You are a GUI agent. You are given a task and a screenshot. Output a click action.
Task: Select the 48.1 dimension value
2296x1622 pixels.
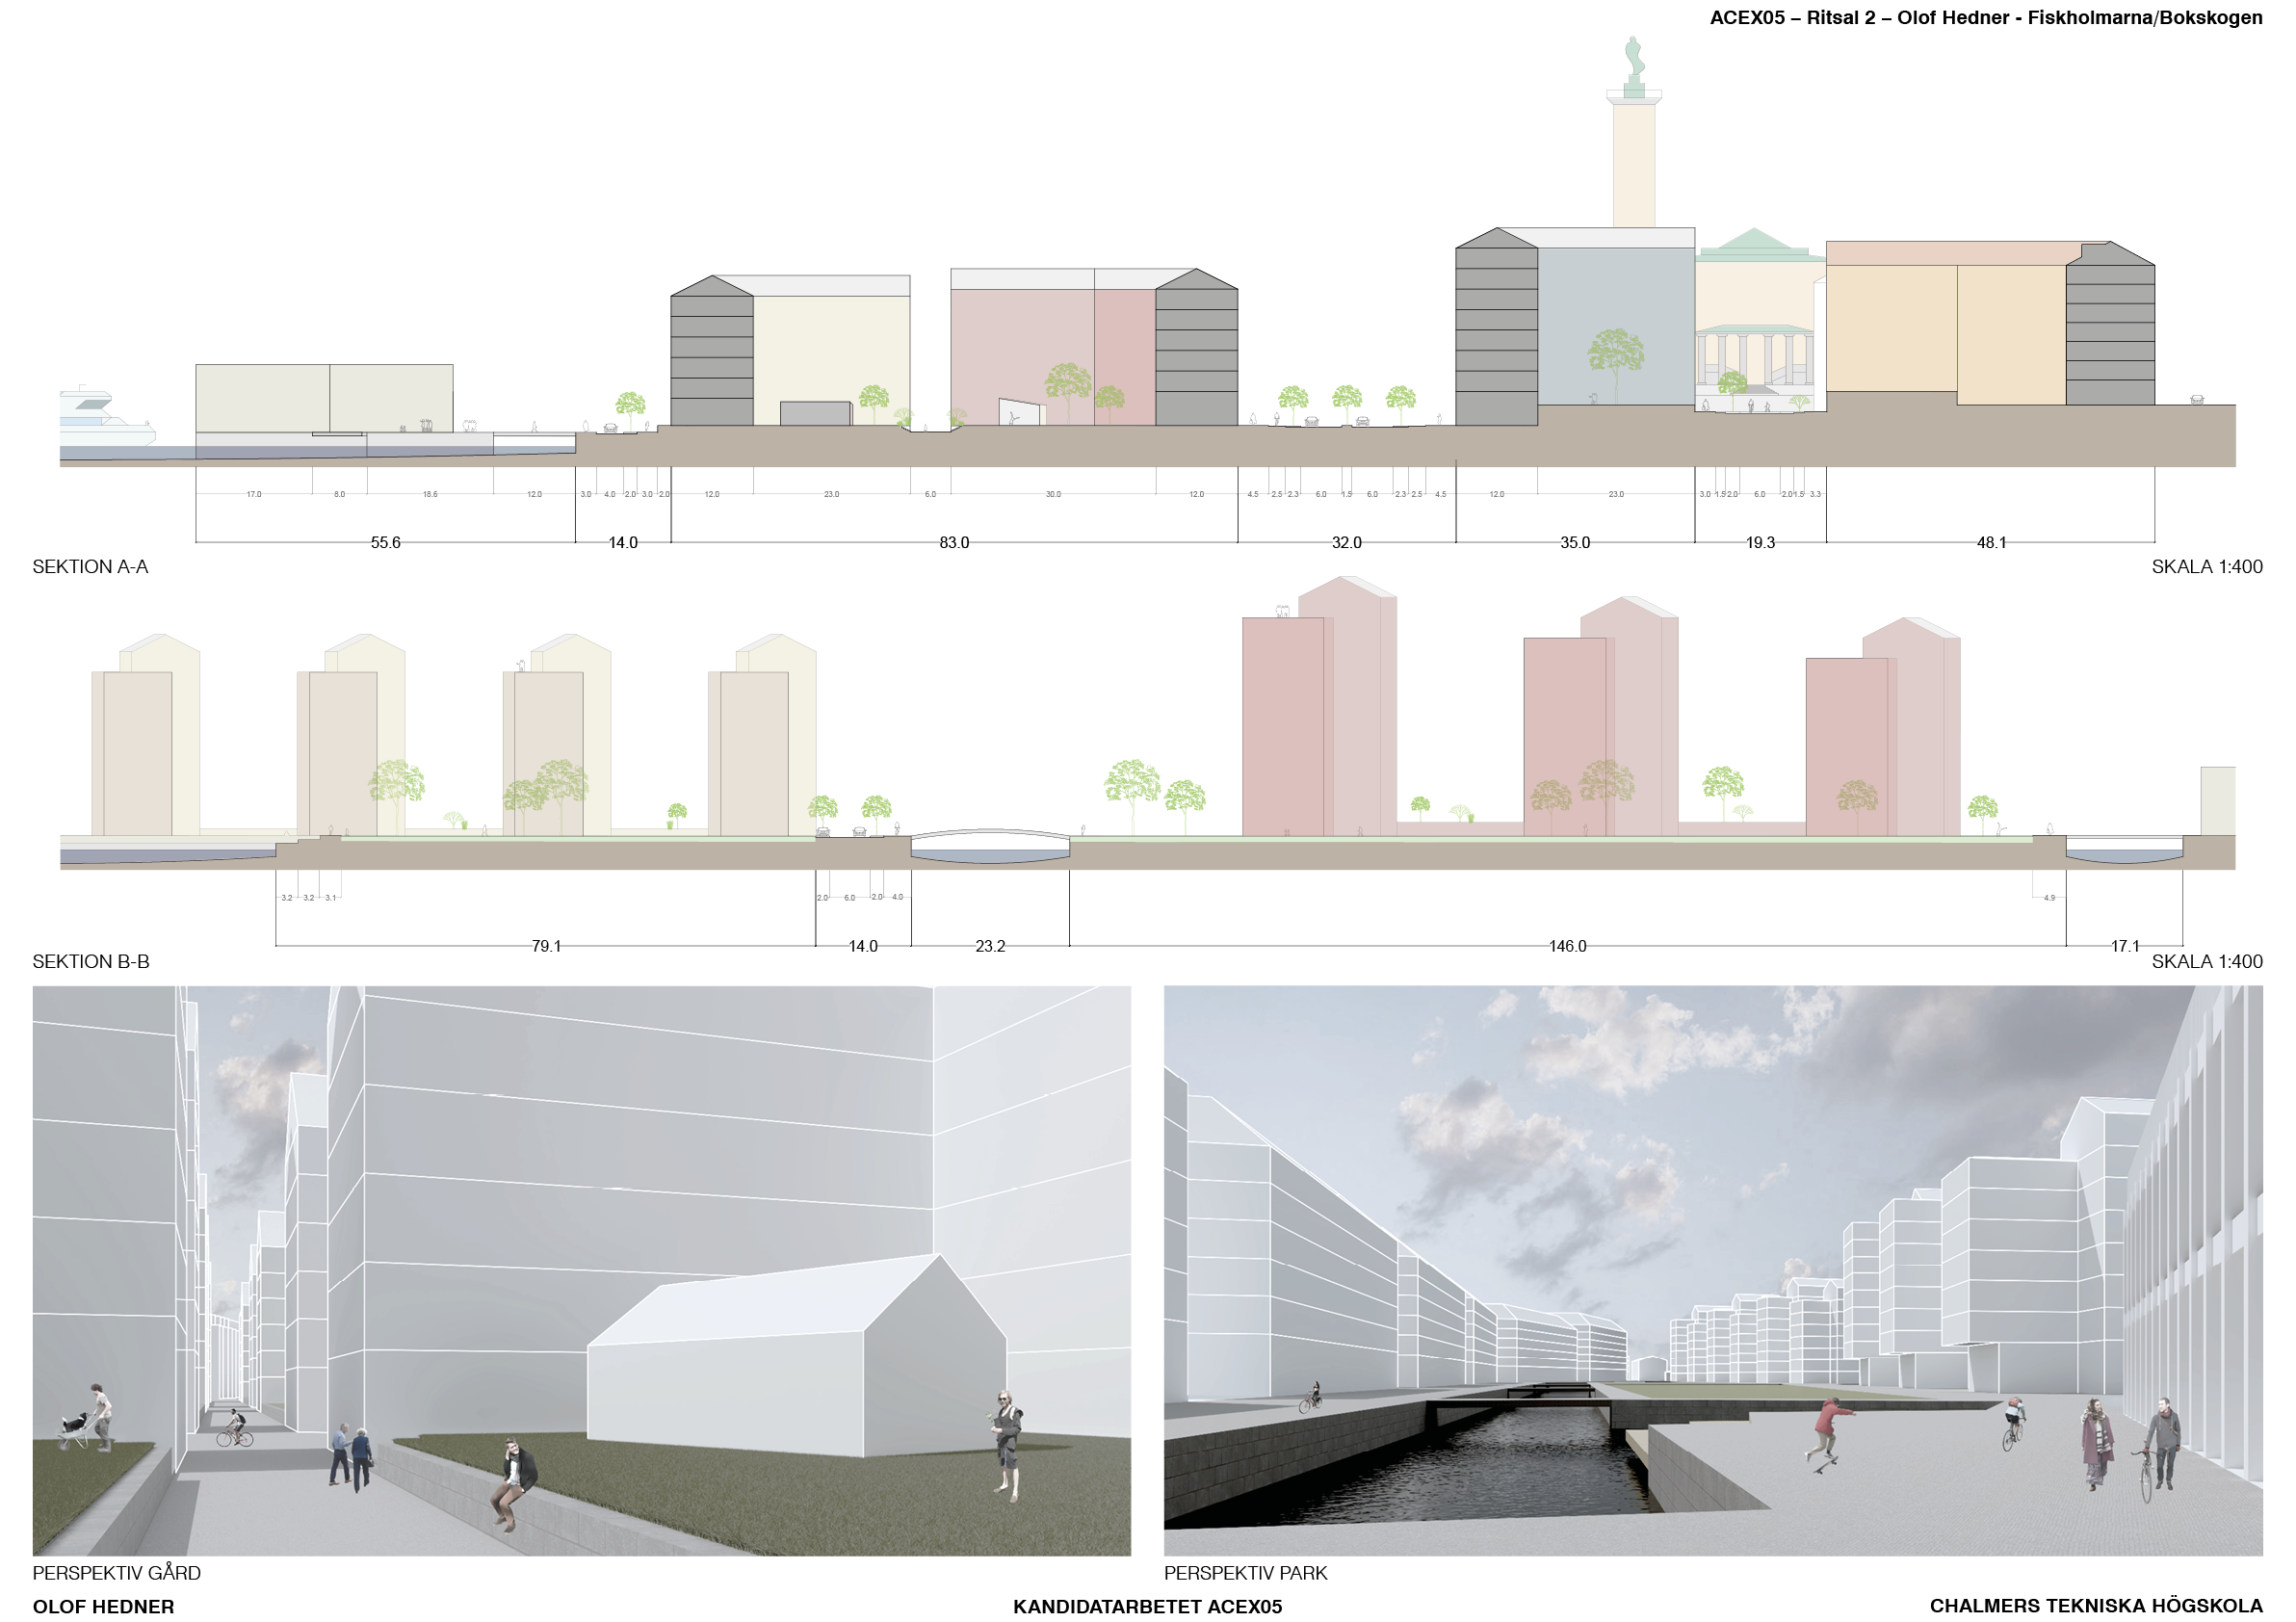[1991, 543]
